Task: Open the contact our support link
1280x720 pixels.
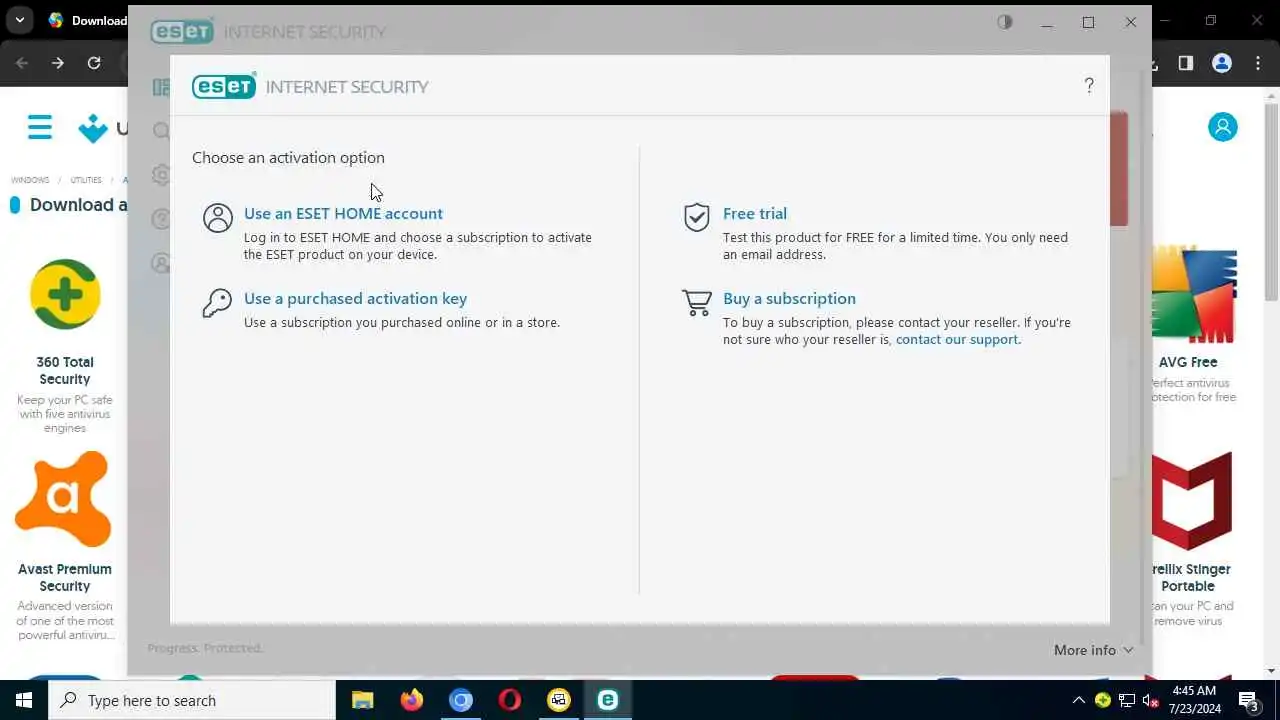Action: [956, 339]
